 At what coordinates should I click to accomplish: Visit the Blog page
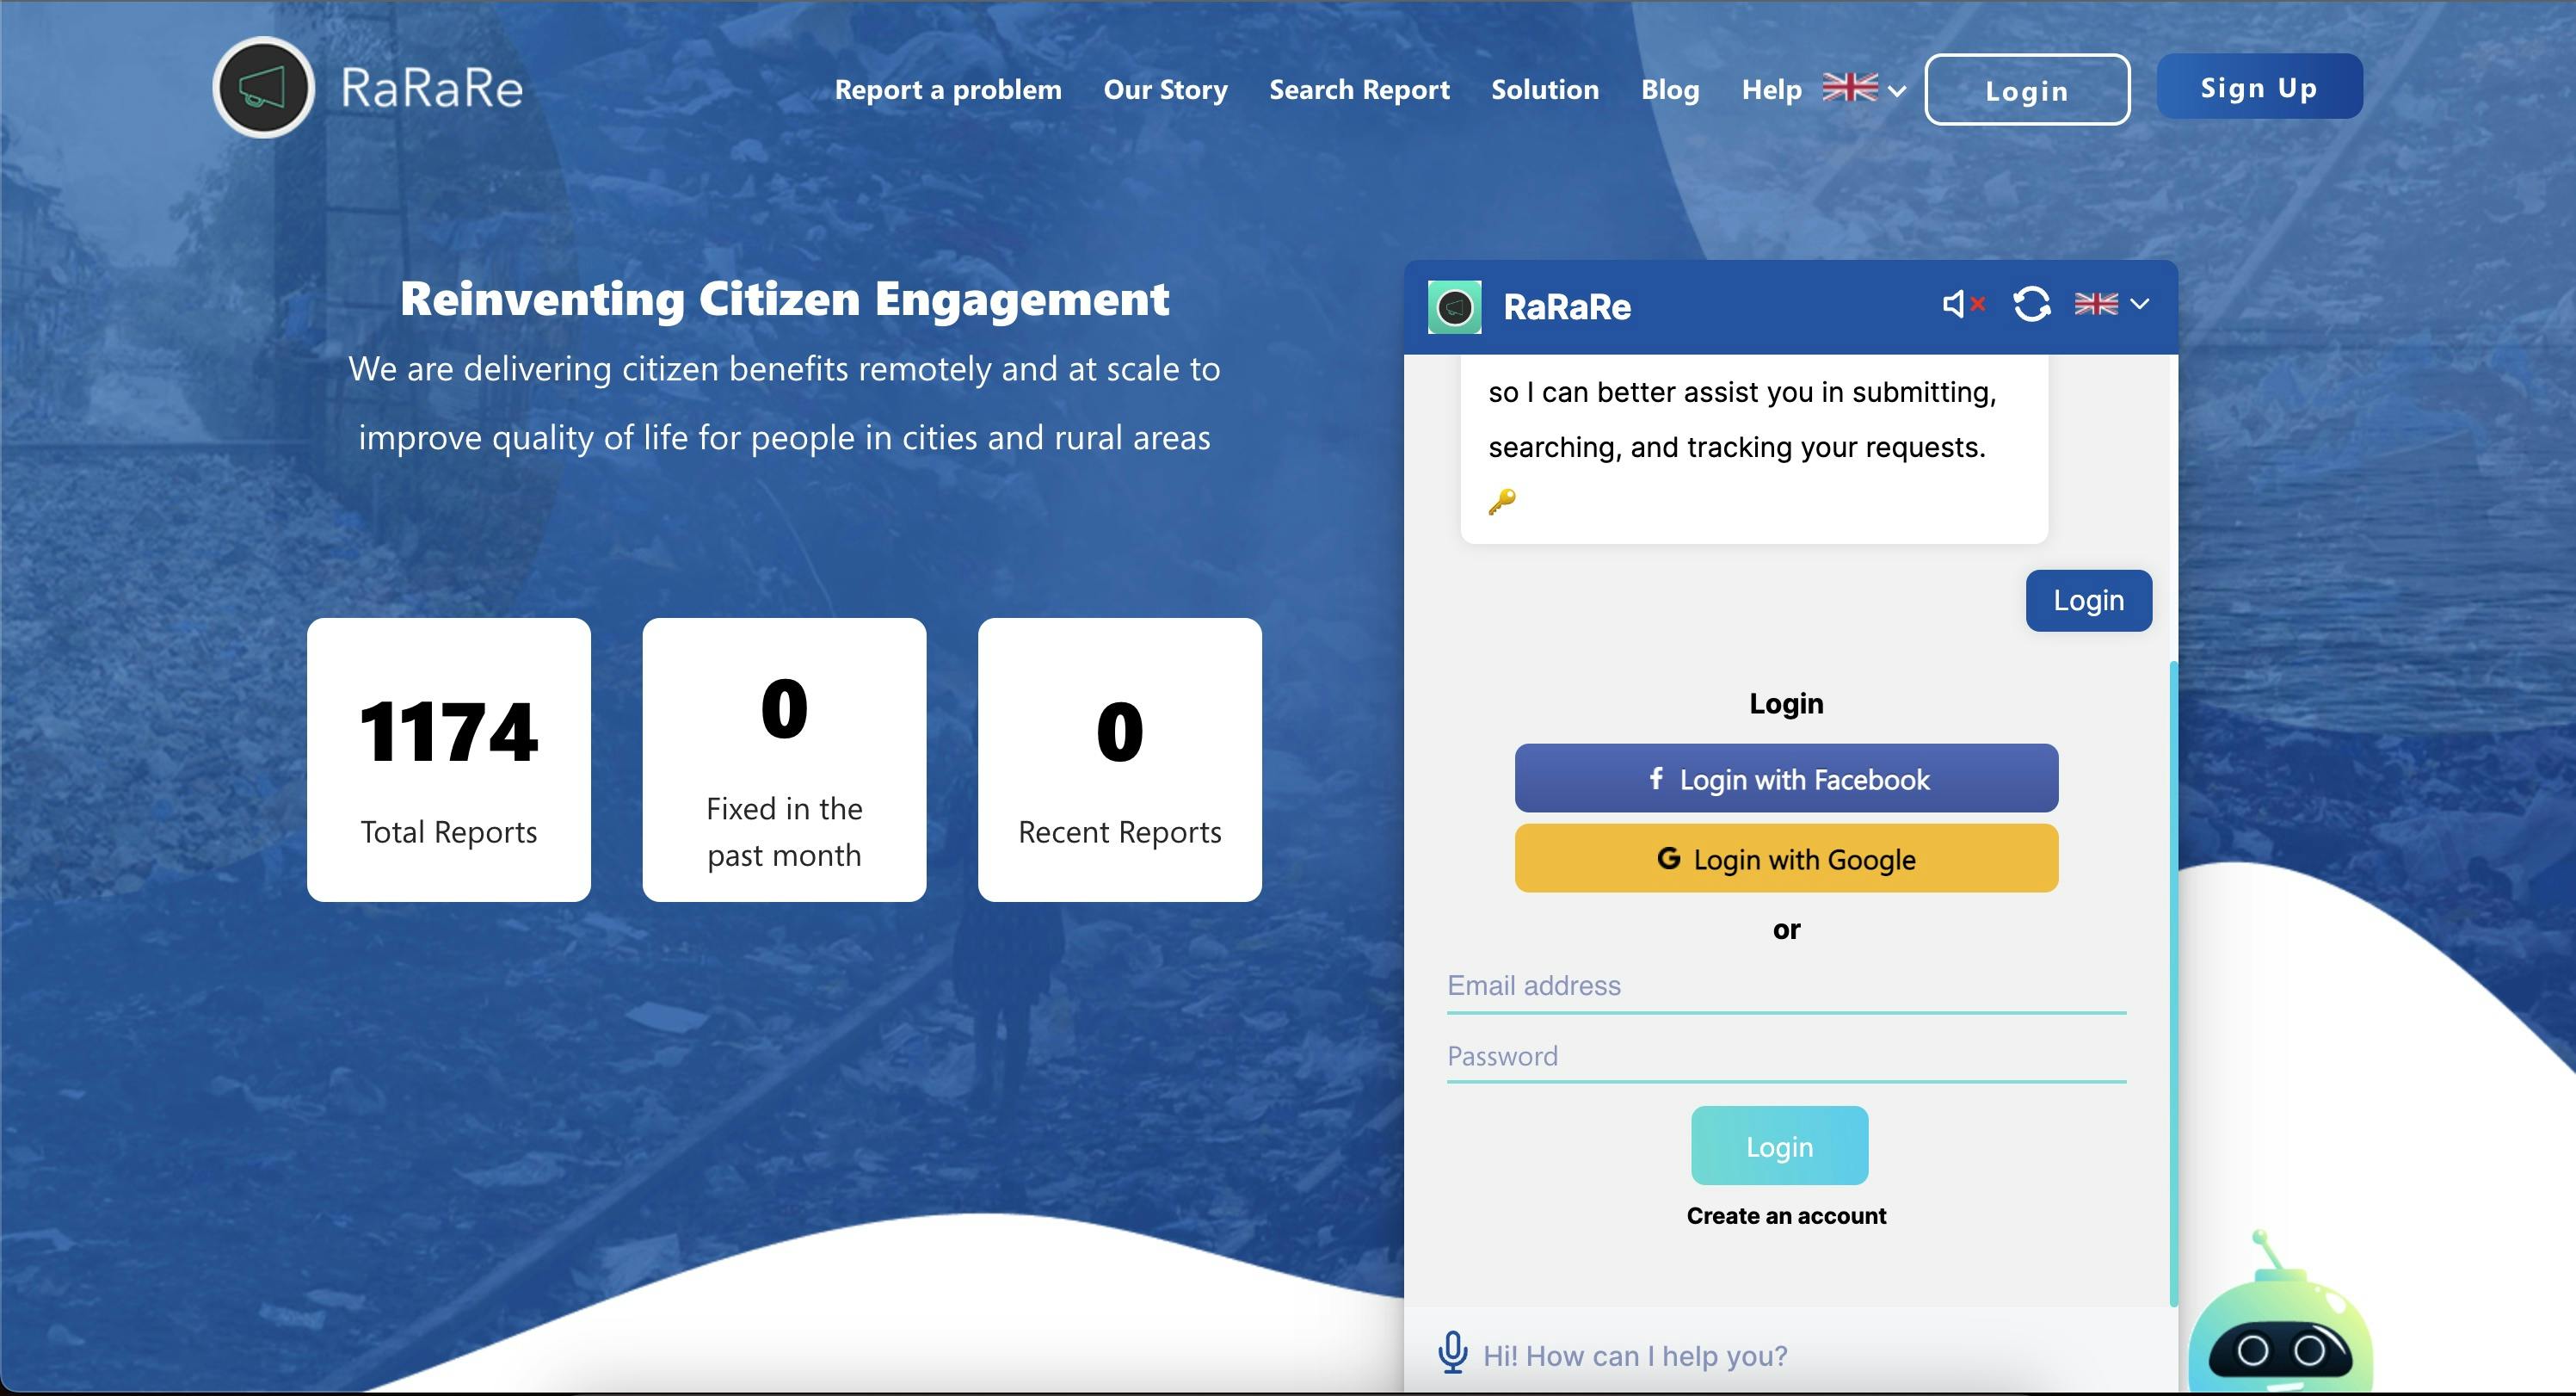click(x=1670, y=90)
